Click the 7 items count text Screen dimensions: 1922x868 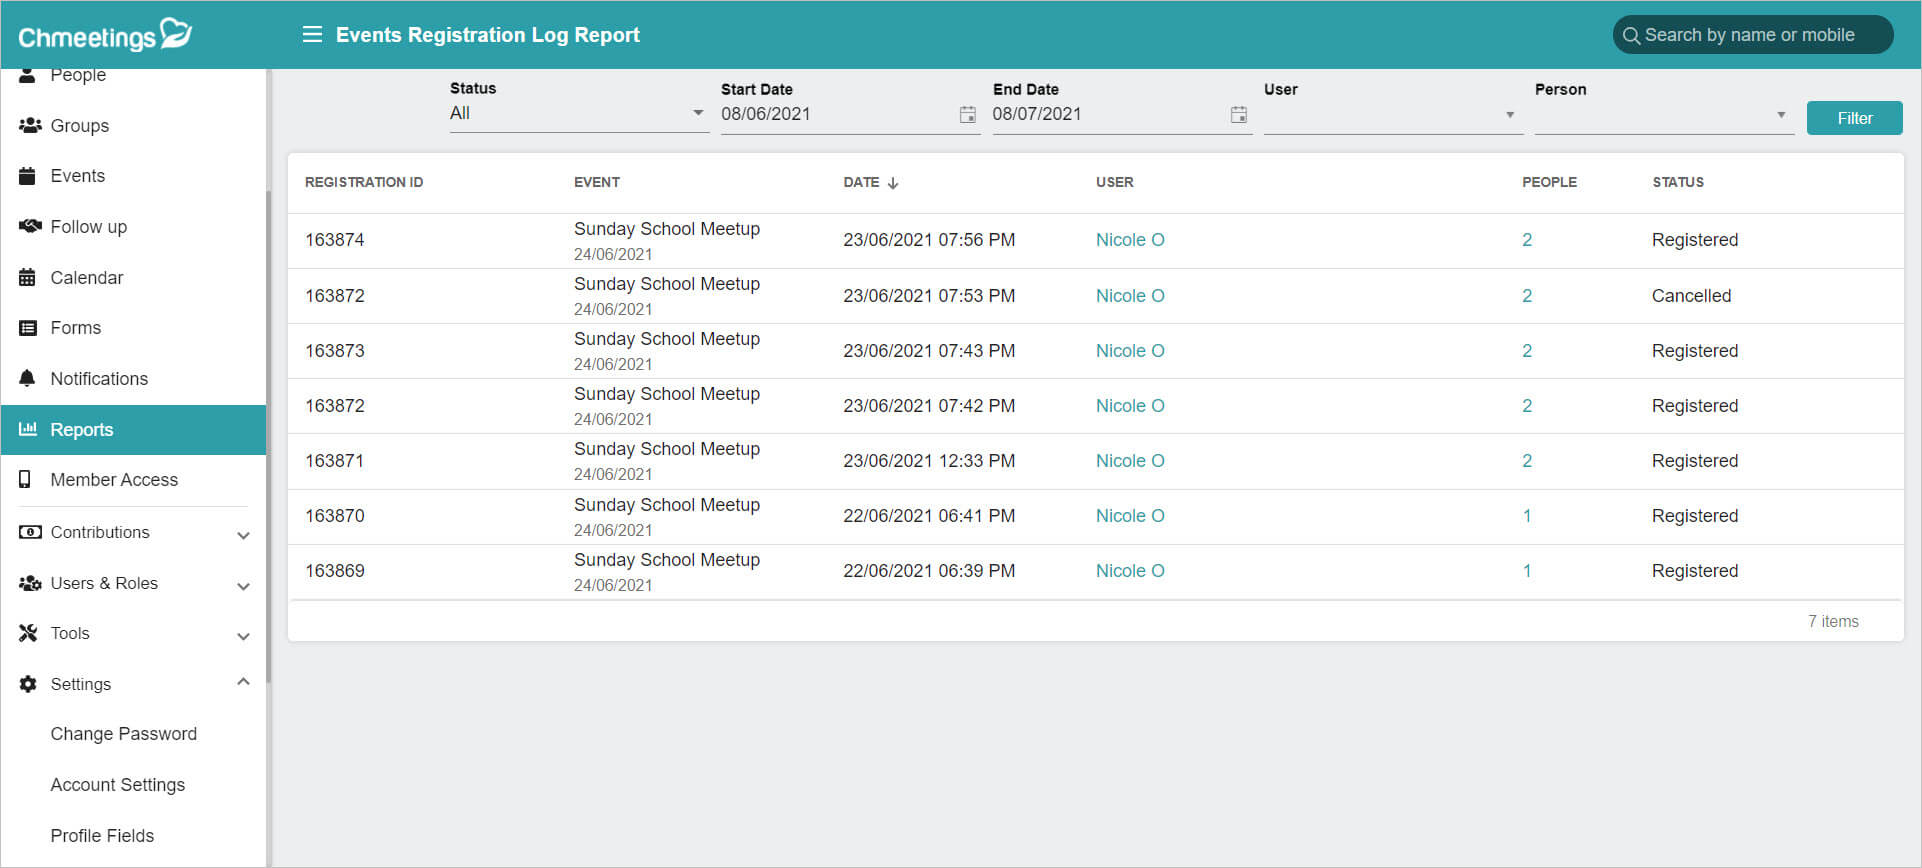coord(1833,621)
